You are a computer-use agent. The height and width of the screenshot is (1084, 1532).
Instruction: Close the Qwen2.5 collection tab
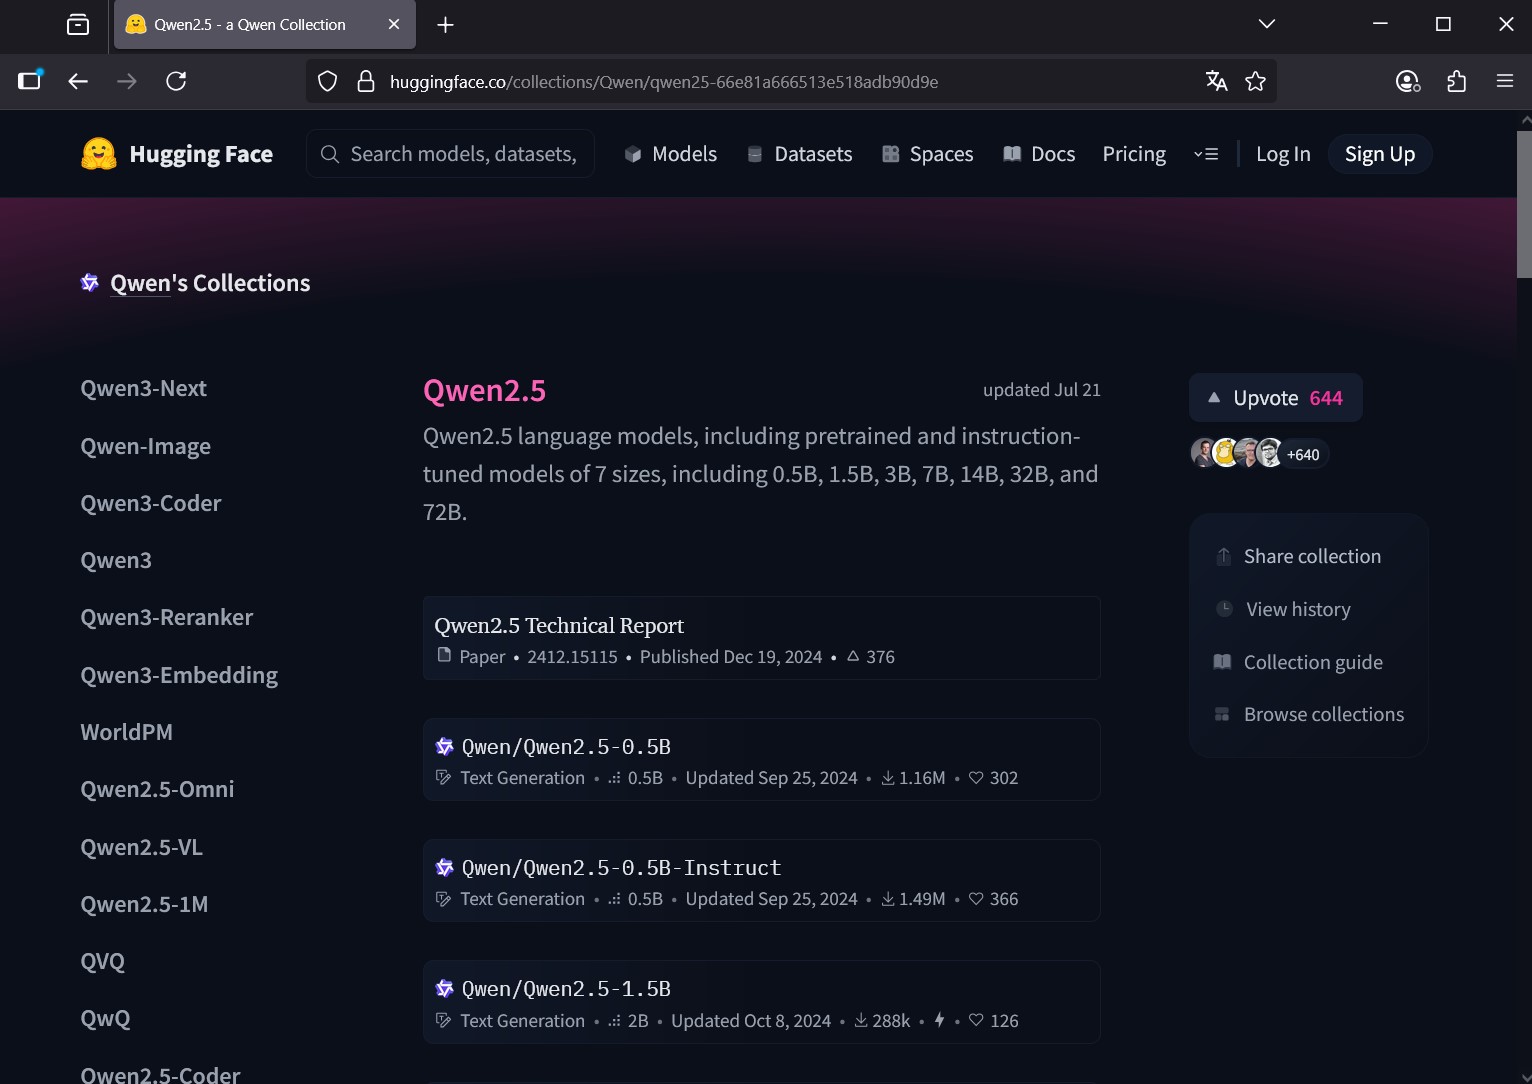[x=394, y=25]
